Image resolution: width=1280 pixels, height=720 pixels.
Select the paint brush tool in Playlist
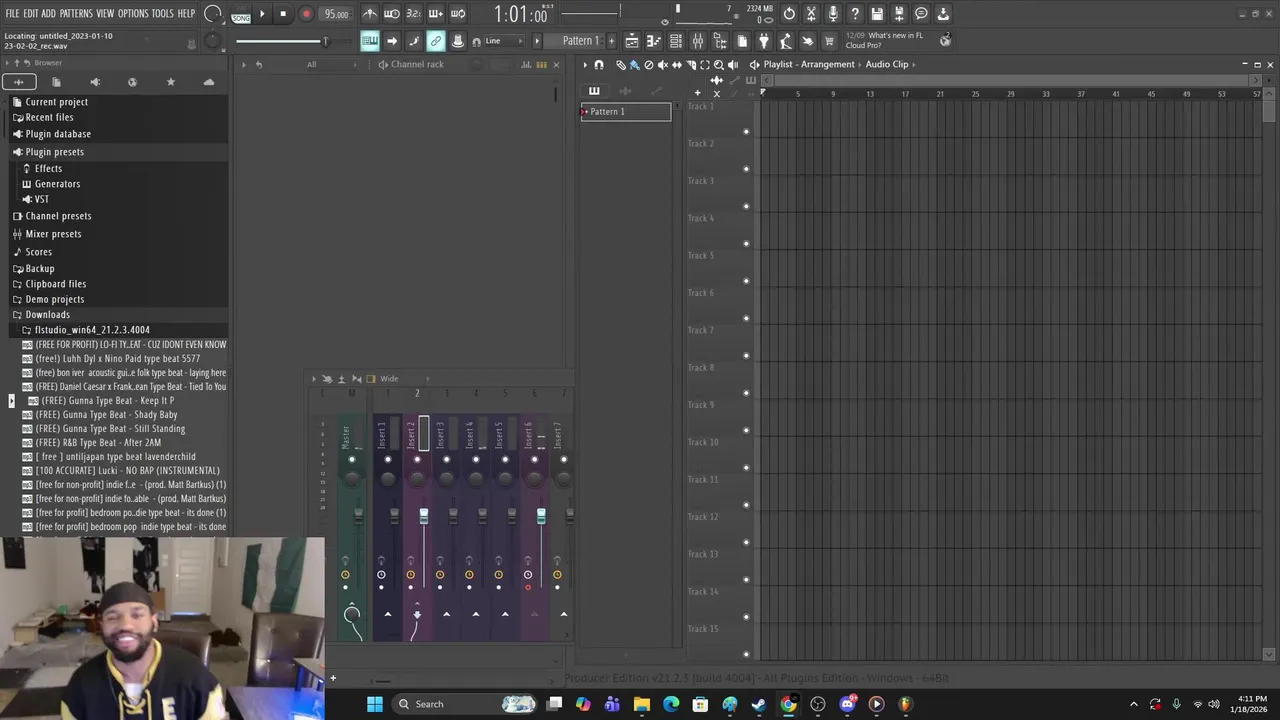pos(634,65)
